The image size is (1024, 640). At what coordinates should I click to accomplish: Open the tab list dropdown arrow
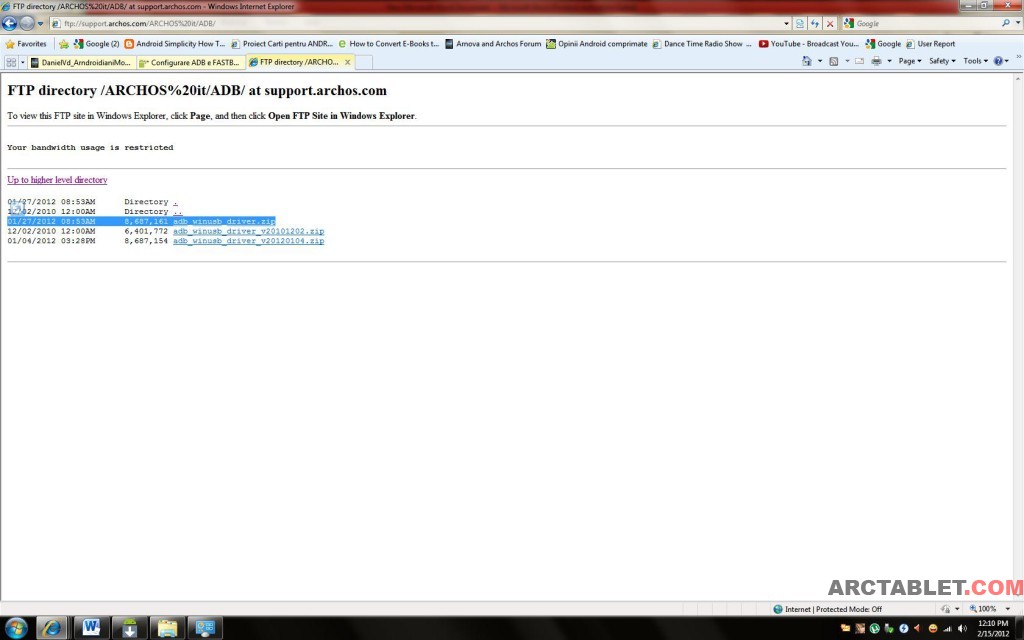click(22, 62)
